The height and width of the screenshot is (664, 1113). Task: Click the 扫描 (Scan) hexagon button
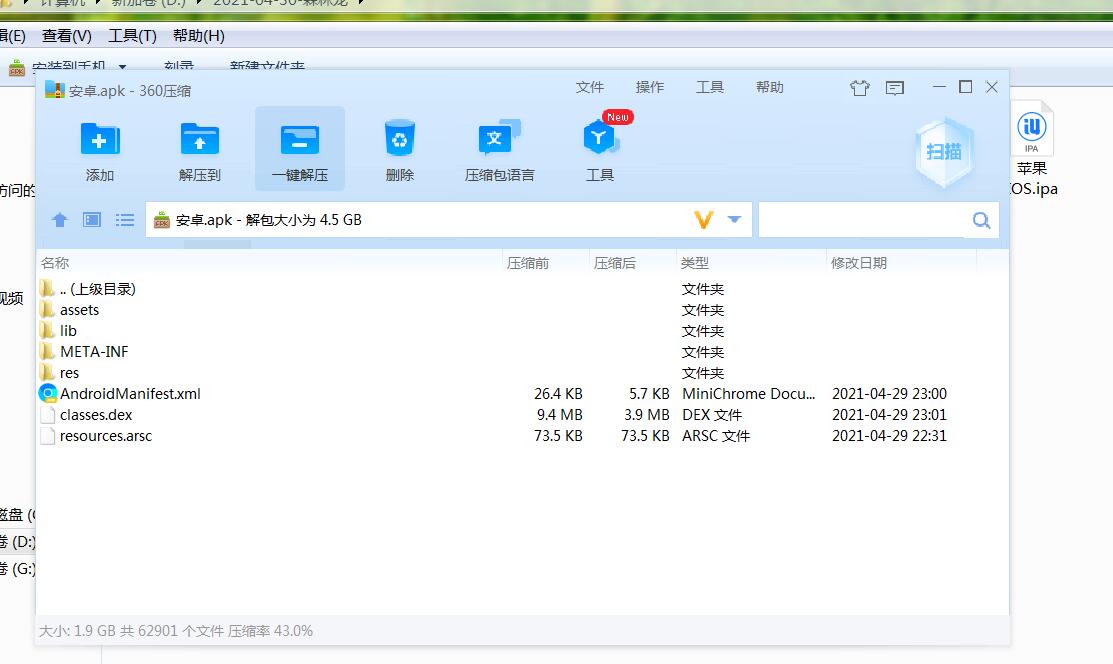(x=944, y=151)
